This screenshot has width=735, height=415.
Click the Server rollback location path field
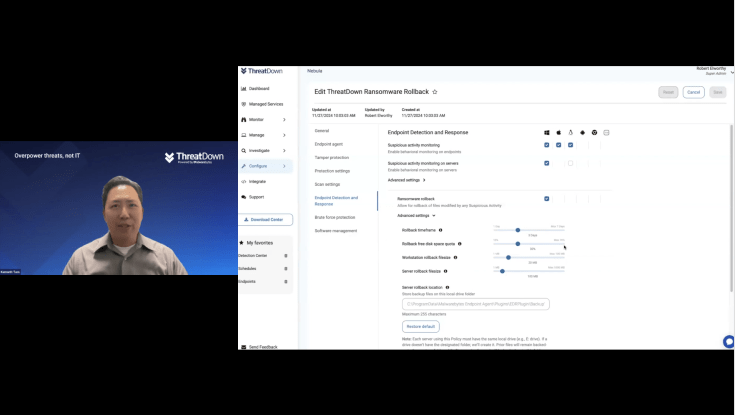476,304
